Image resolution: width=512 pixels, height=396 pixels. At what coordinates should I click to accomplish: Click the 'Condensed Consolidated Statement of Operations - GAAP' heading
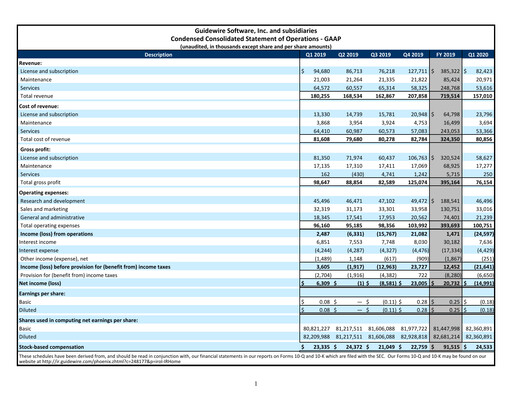click(x=256, y=39)
